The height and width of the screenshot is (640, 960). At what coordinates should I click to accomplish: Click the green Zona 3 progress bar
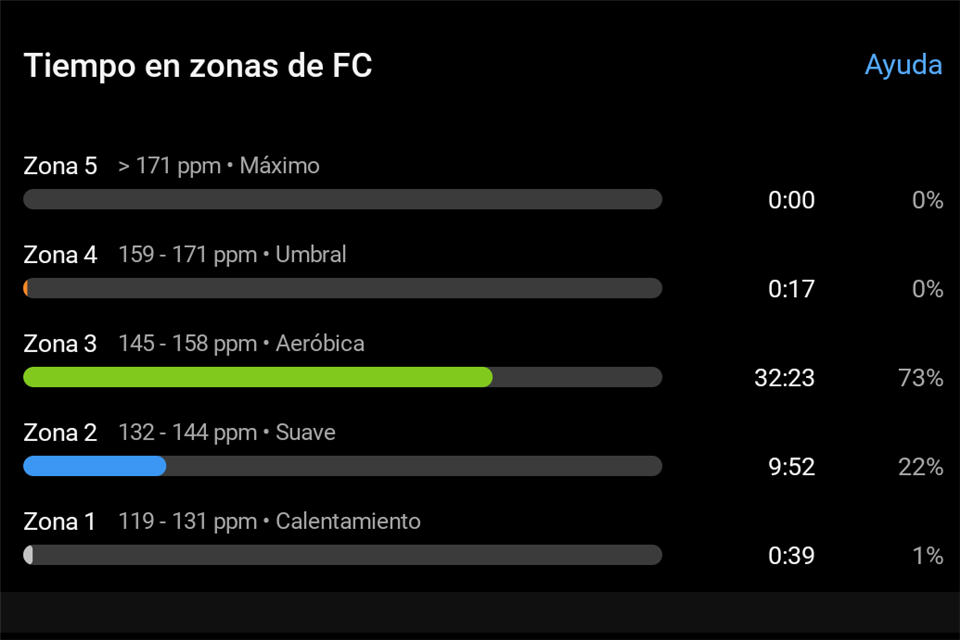point(343,377)
